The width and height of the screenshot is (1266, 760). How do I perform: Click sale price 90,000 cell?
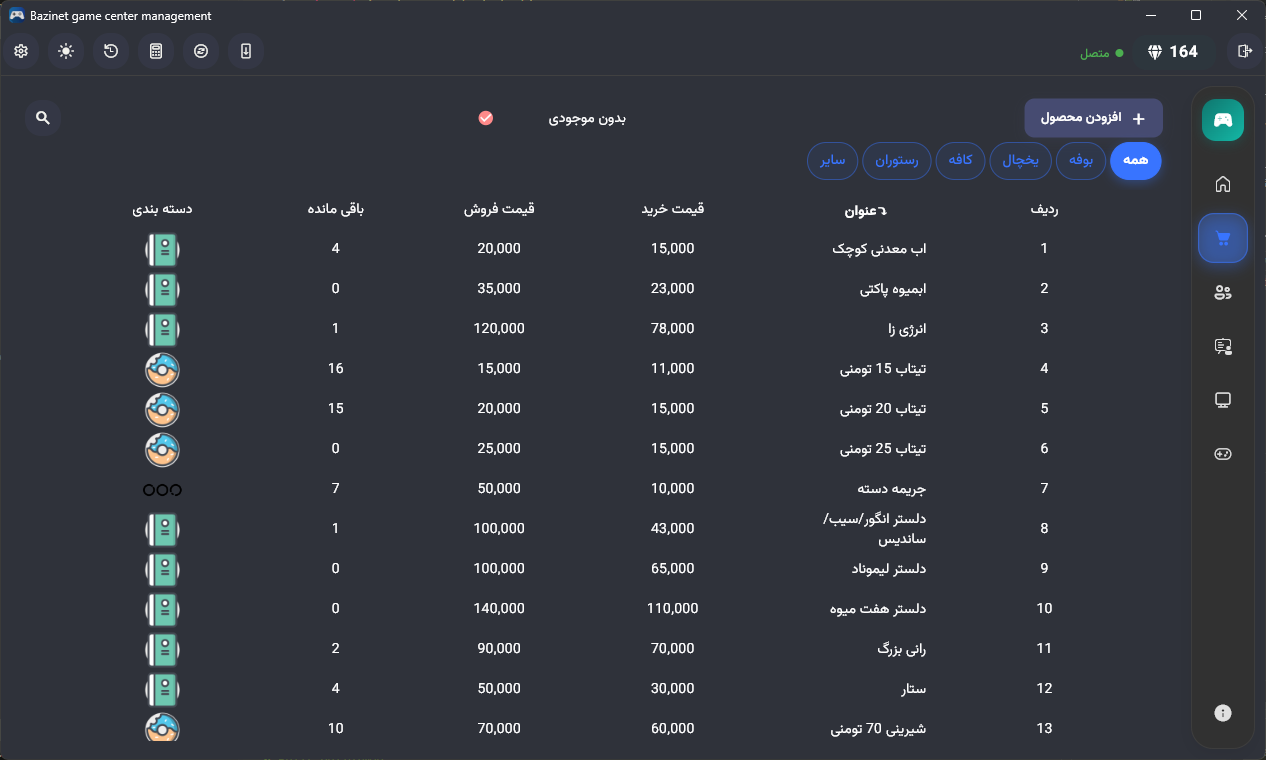point(499,649)
